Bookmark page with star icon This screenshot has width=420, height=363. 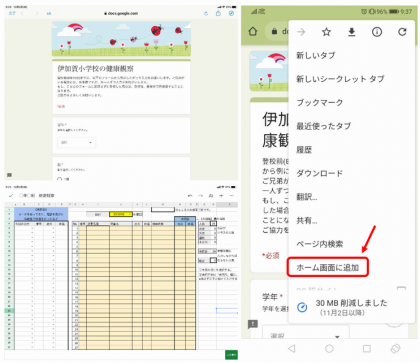point(326,32)
